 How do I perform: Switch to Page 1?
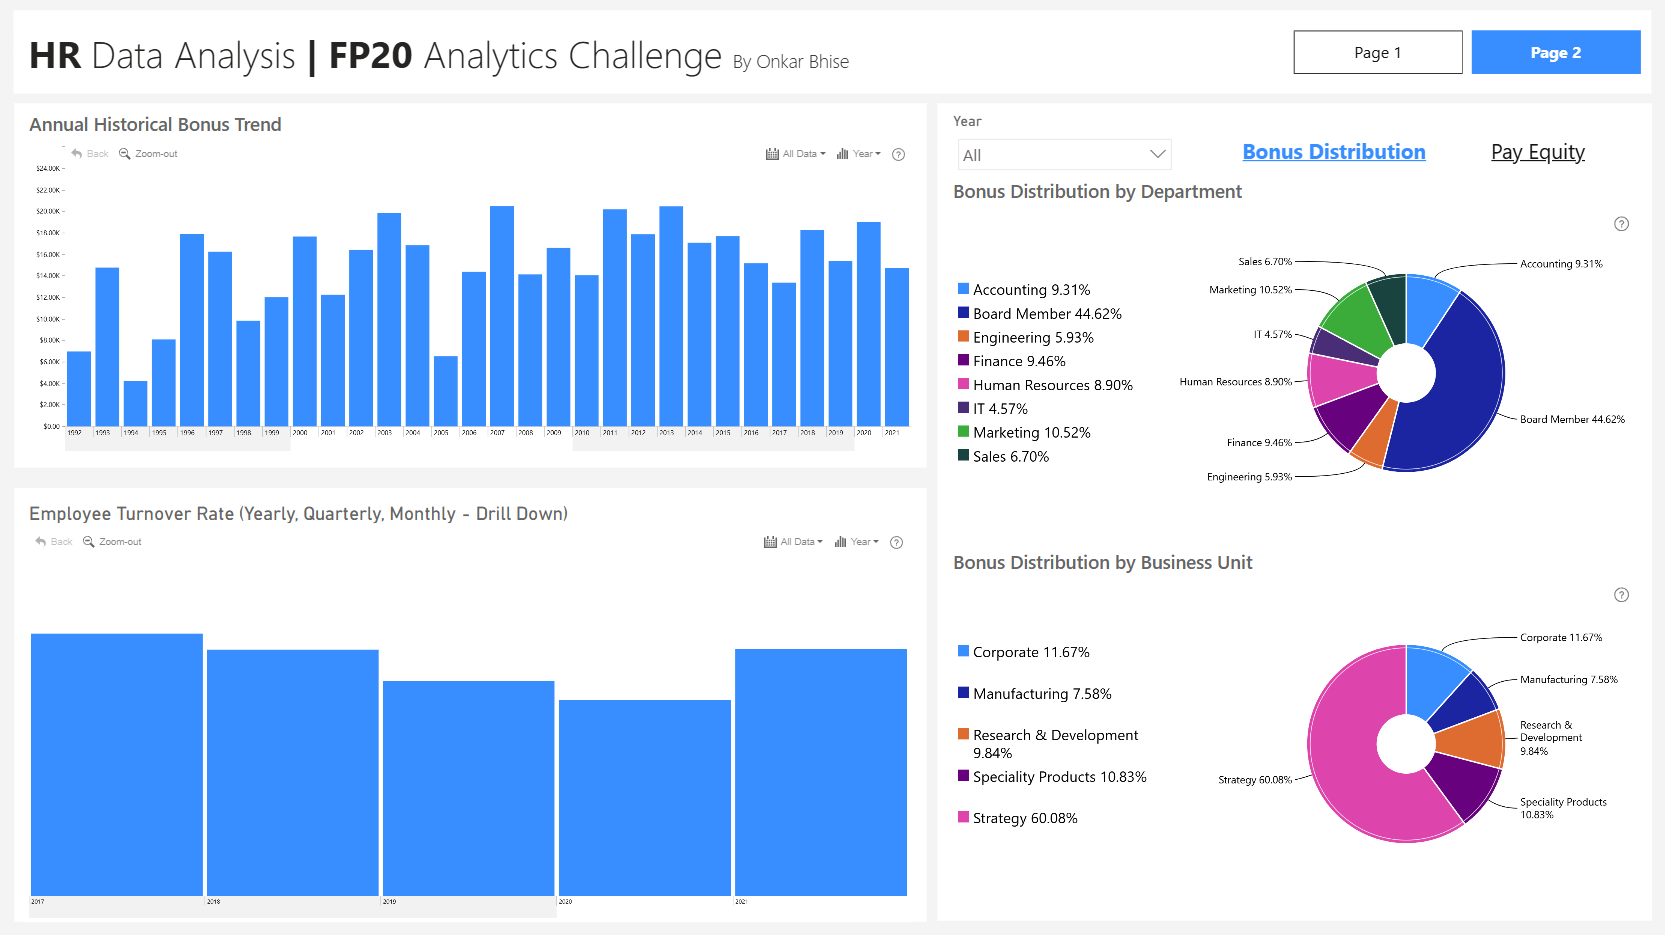(1378, 52)
